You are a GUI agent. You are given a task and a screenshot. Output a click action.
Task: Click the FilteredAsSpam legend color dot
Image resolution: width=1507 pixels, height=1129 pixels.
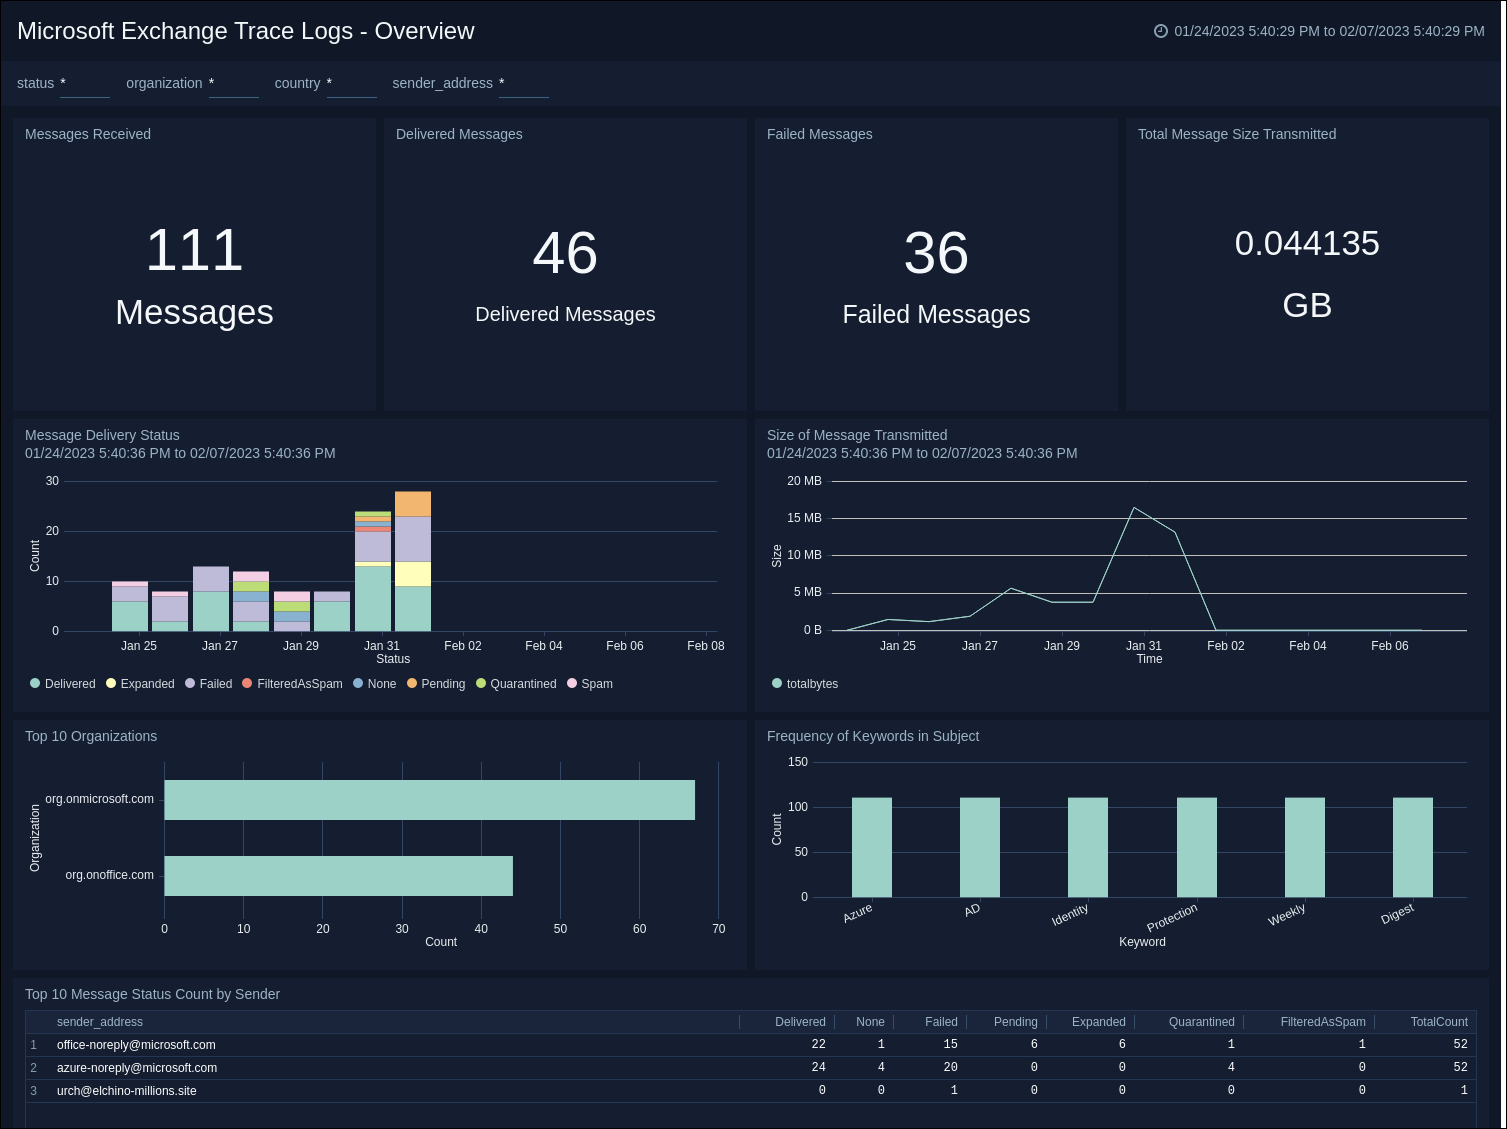[x=246, y=683]
